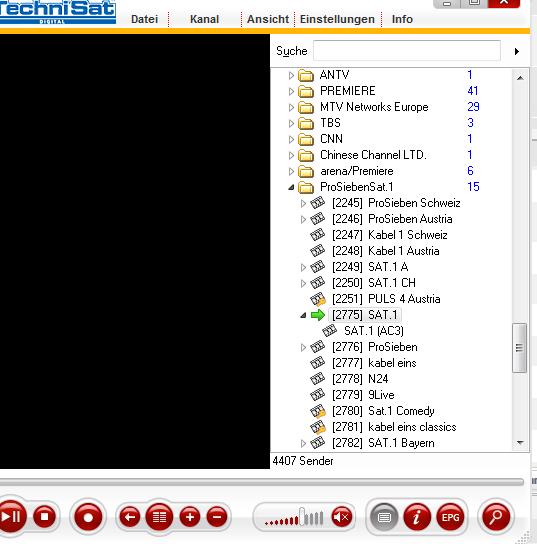Screen dimensions: 537x544
Task: Click the film icon for kabel eins
Action: coord(317,363)
